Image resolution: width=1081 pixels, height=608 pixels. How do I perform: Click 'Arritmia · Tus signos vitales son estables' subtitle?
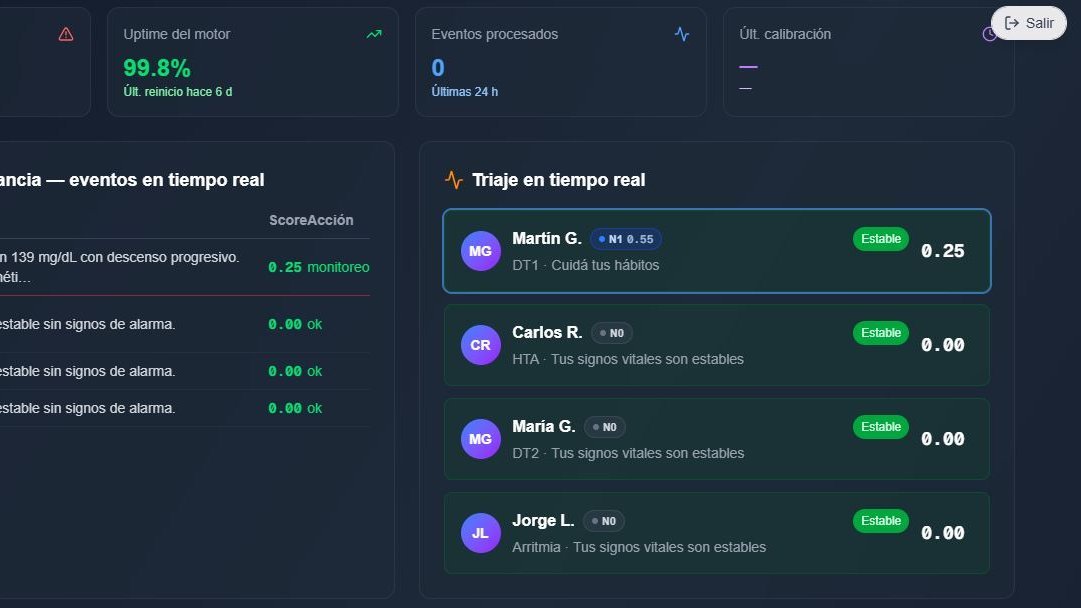point(639,547)
